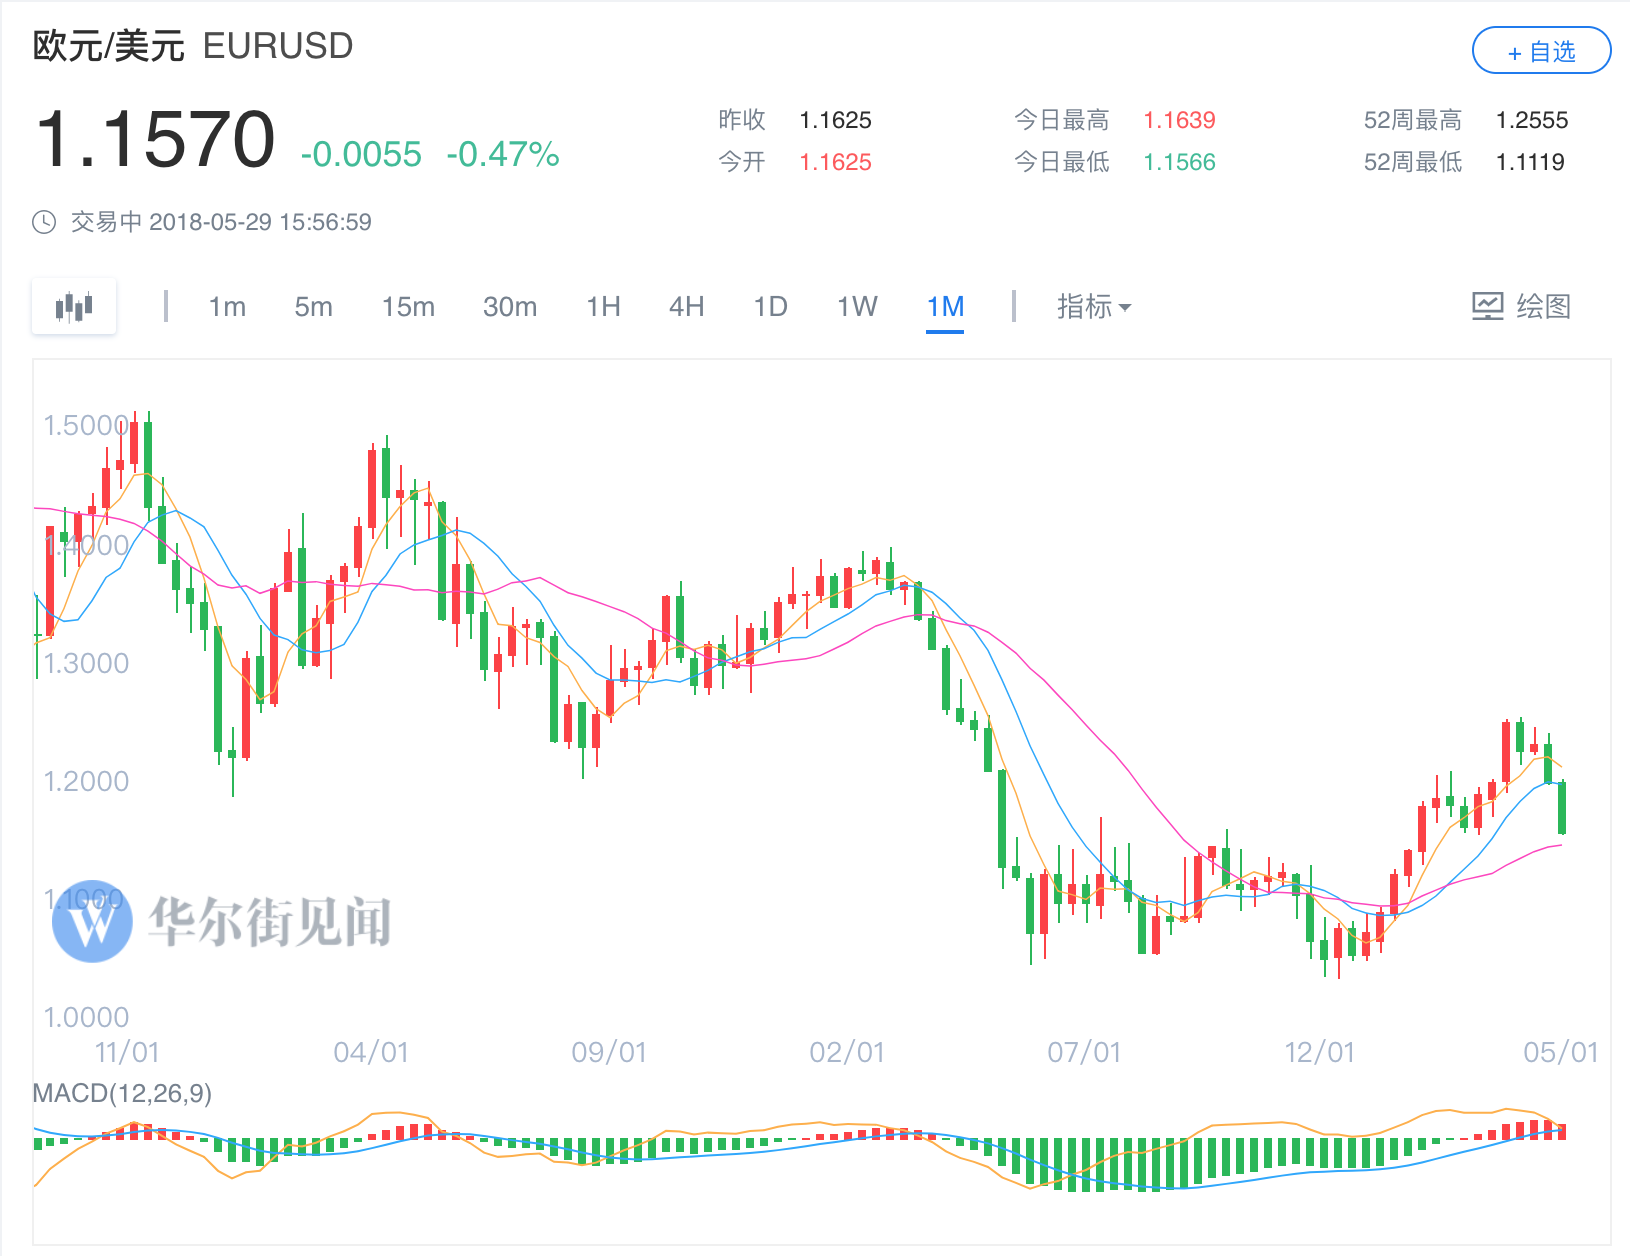This screenshot has width=1630, height=1256.
Task: Click the 05/01 date axis label
Action: 1560,1052
